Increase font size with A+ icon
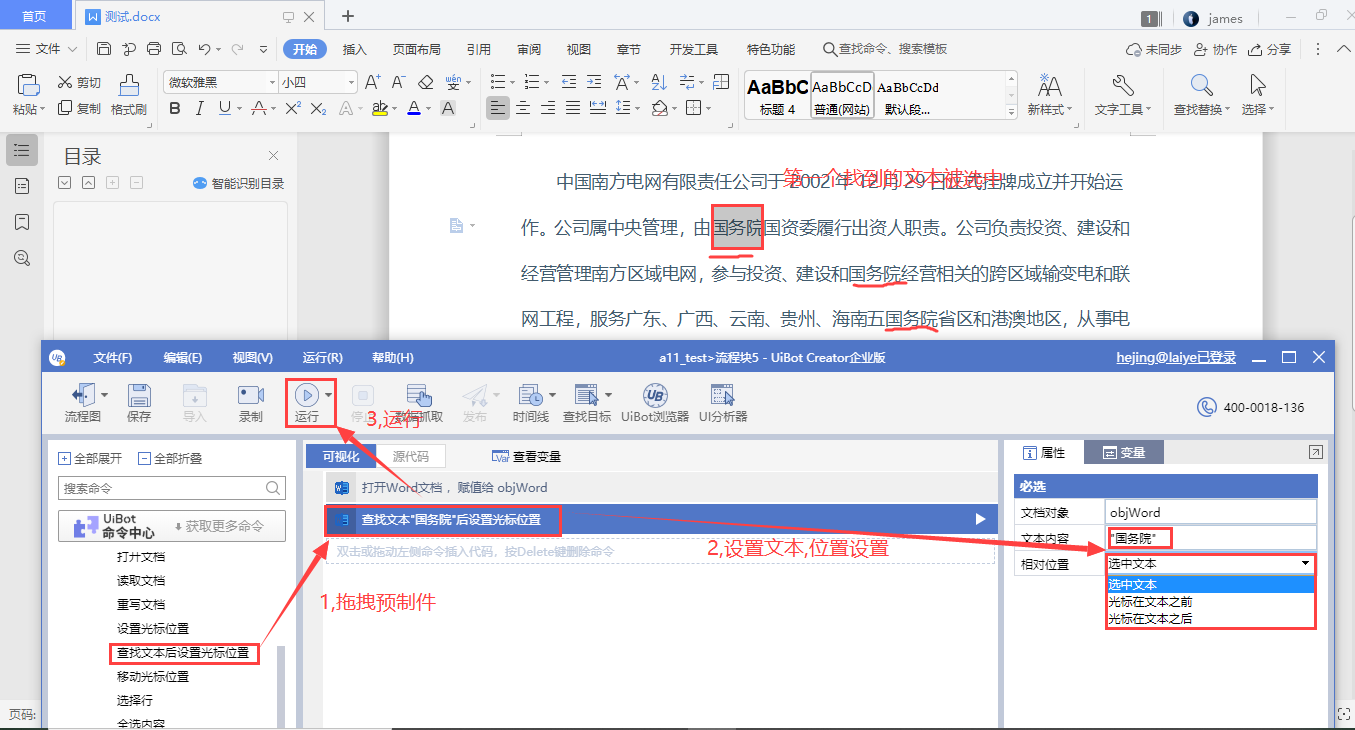Viewport: 1355px width, 730px height. (372, 82)
